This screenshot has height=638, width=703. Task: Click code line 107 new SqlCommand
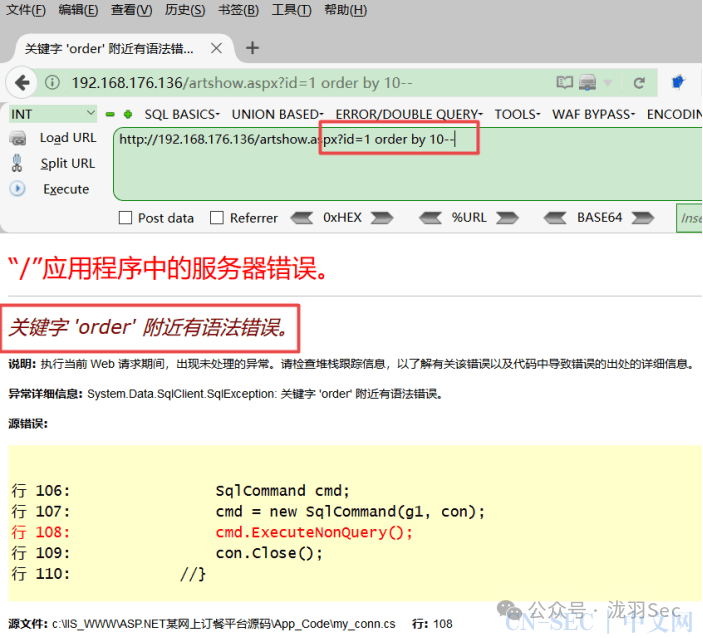coord(350,512)
